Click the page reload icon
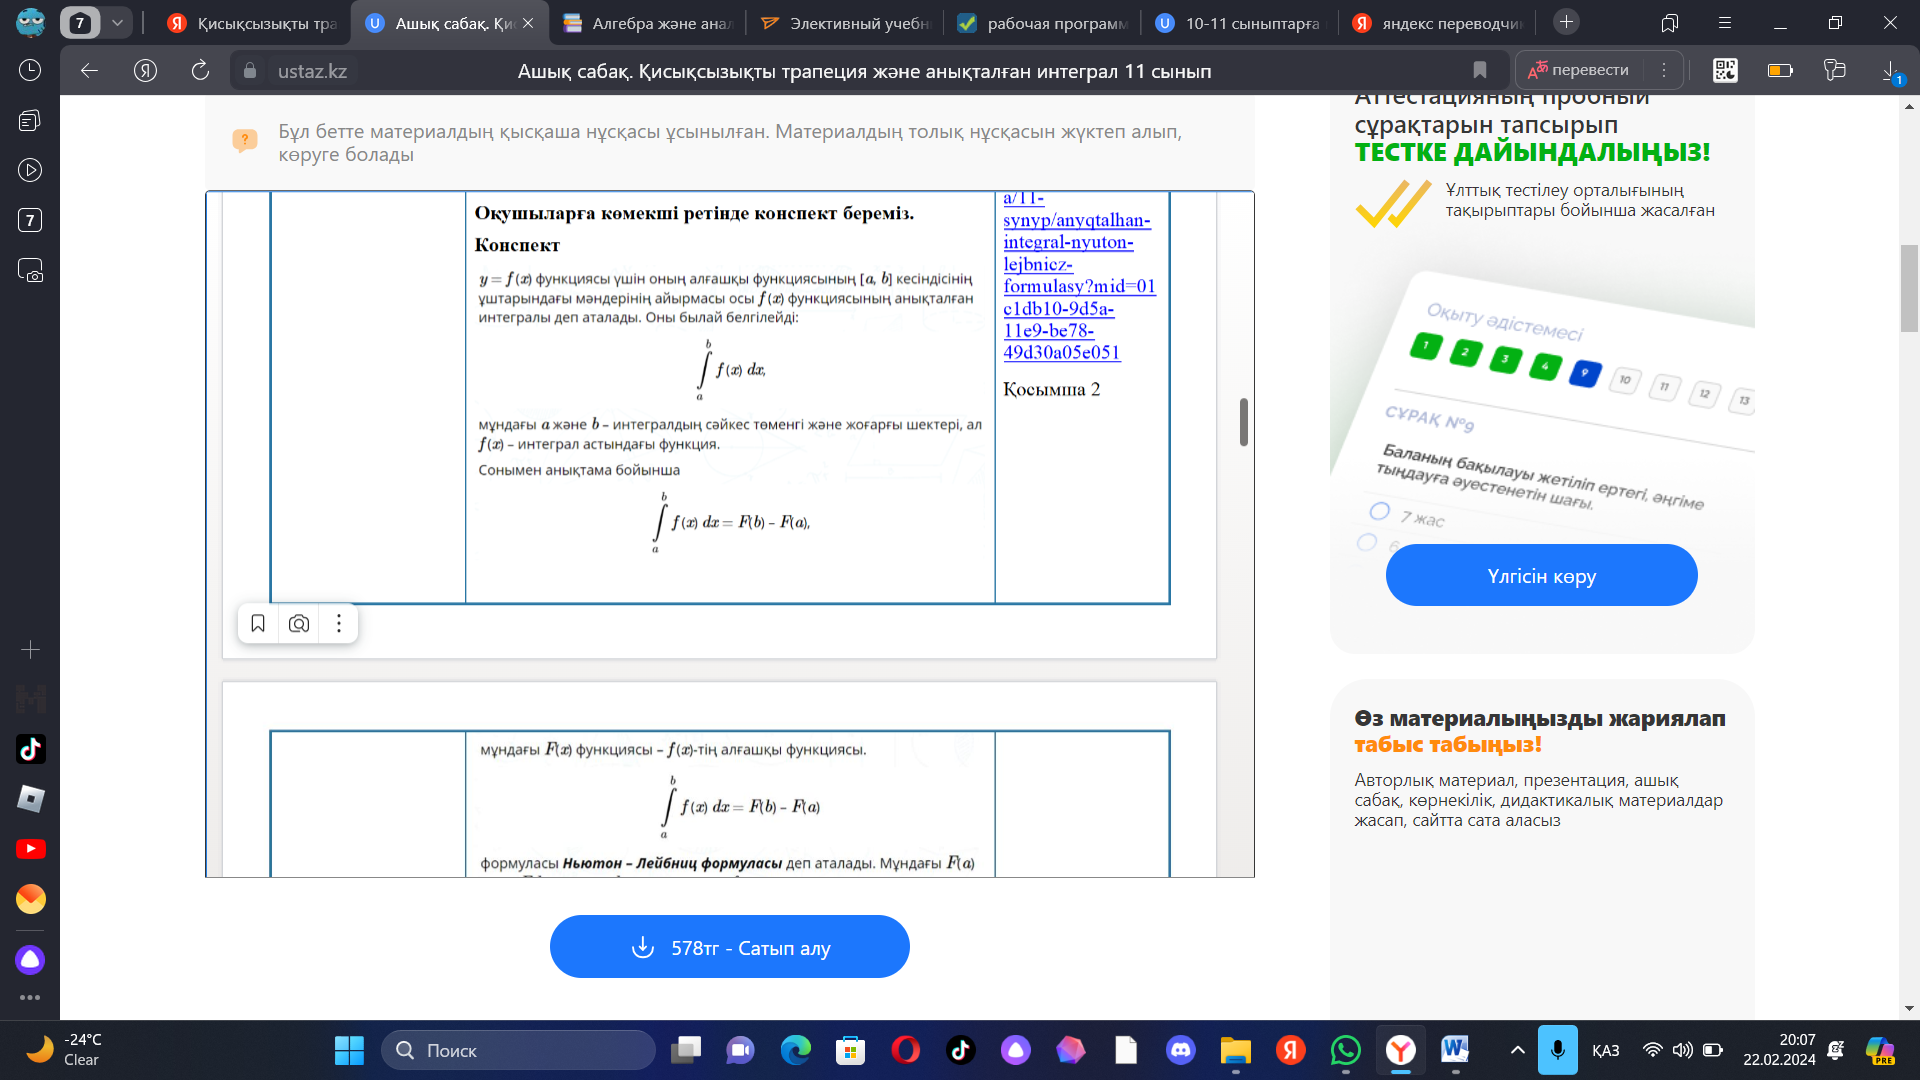 point(200,70)
